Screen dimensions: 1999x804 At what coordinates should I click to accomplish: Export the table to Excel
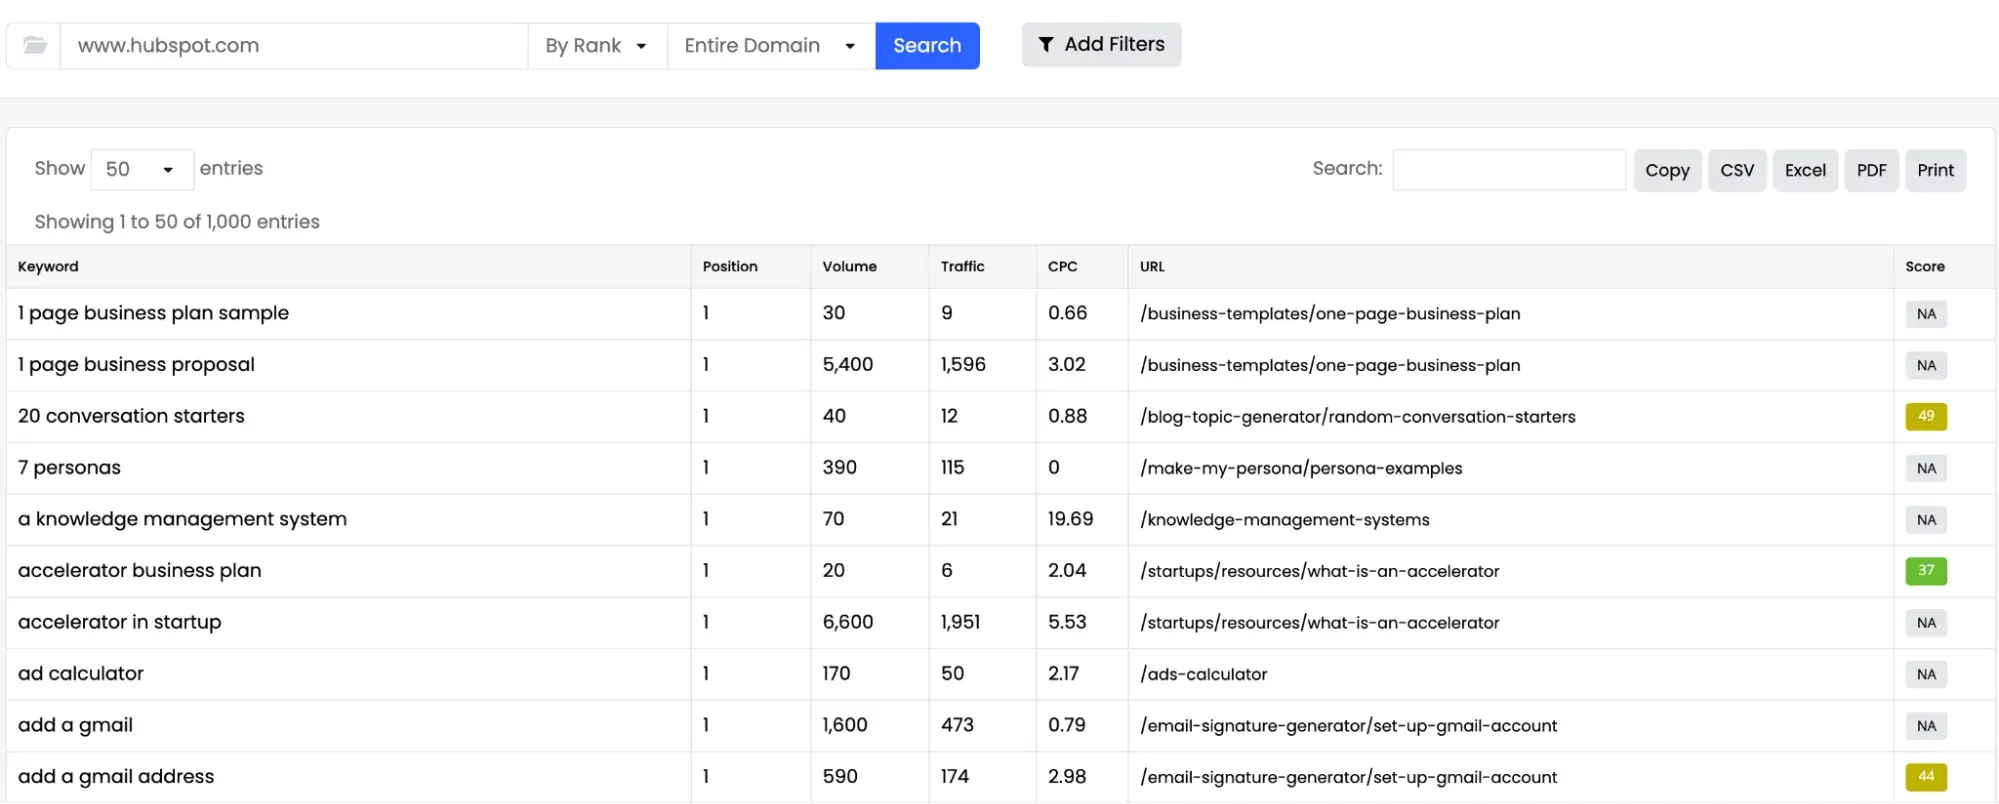pos(1804,170)
